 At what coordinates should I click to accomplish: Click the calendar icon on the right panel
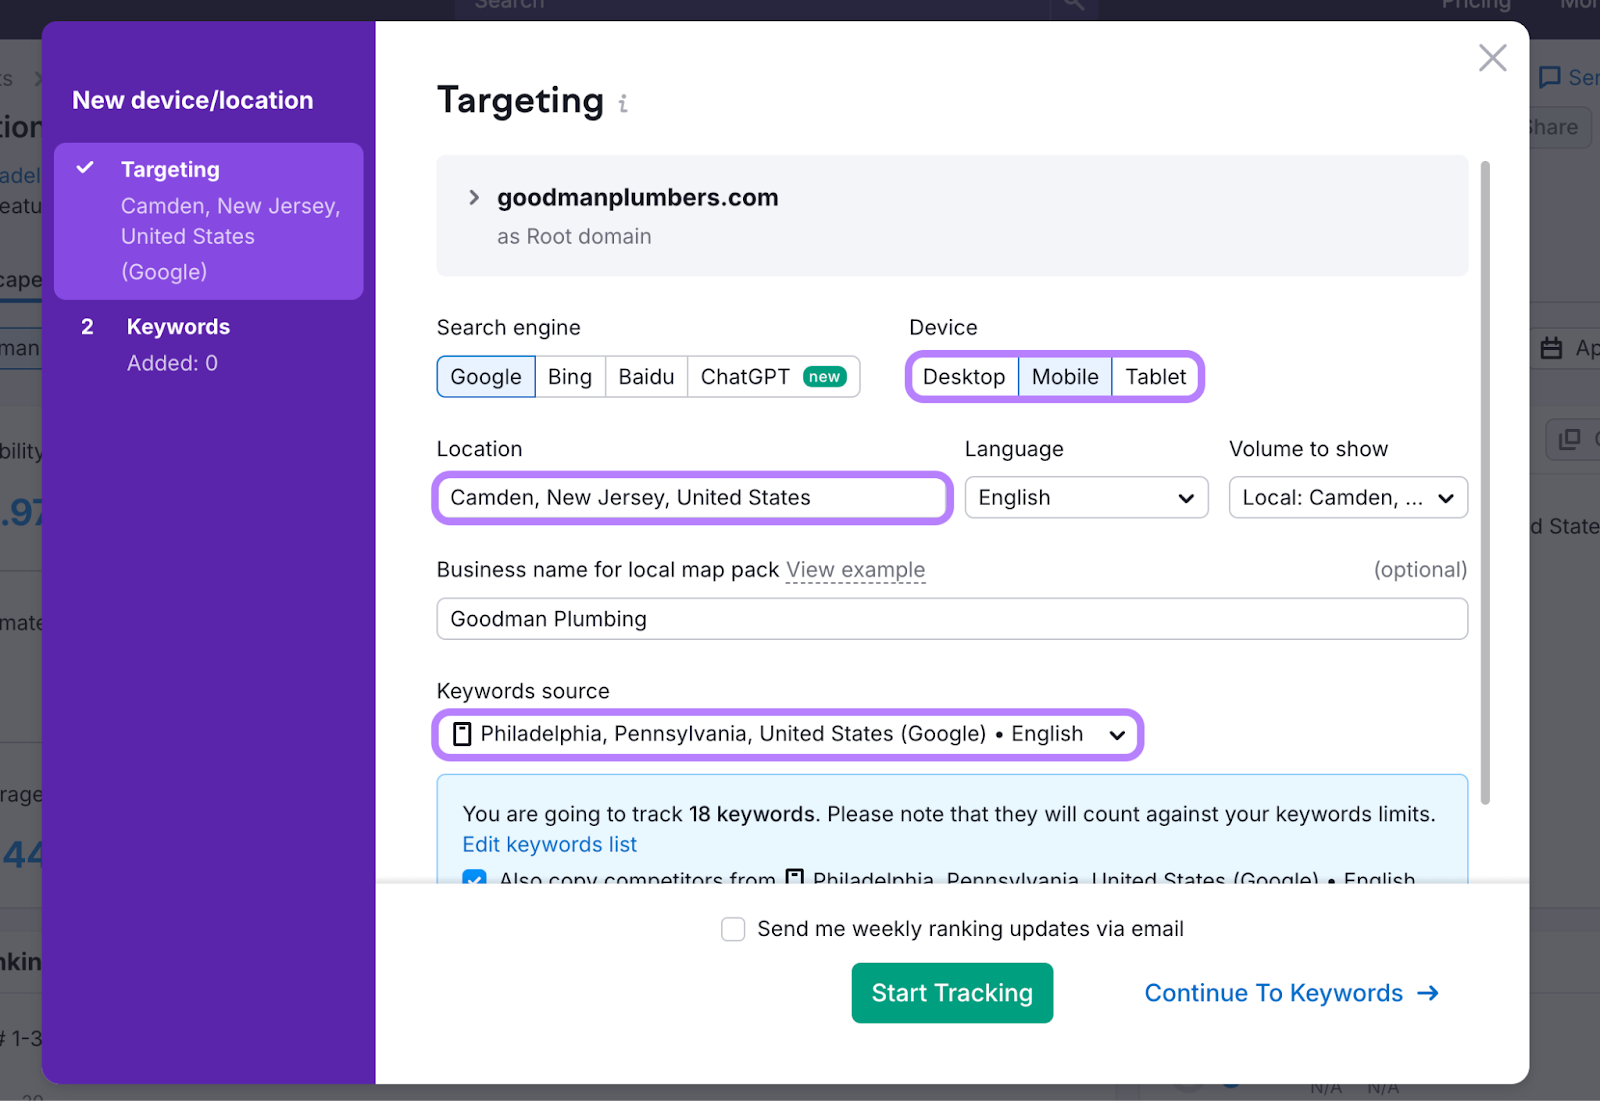click(1552, 347)
